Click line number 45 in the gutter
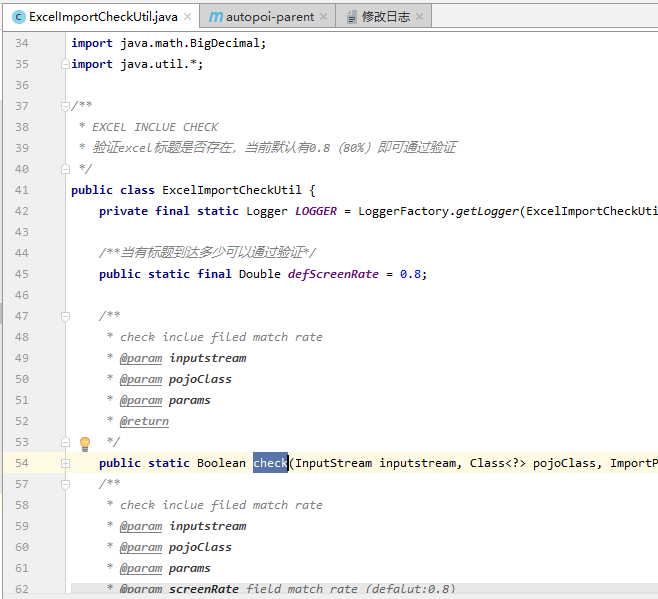 pos(22,274)
